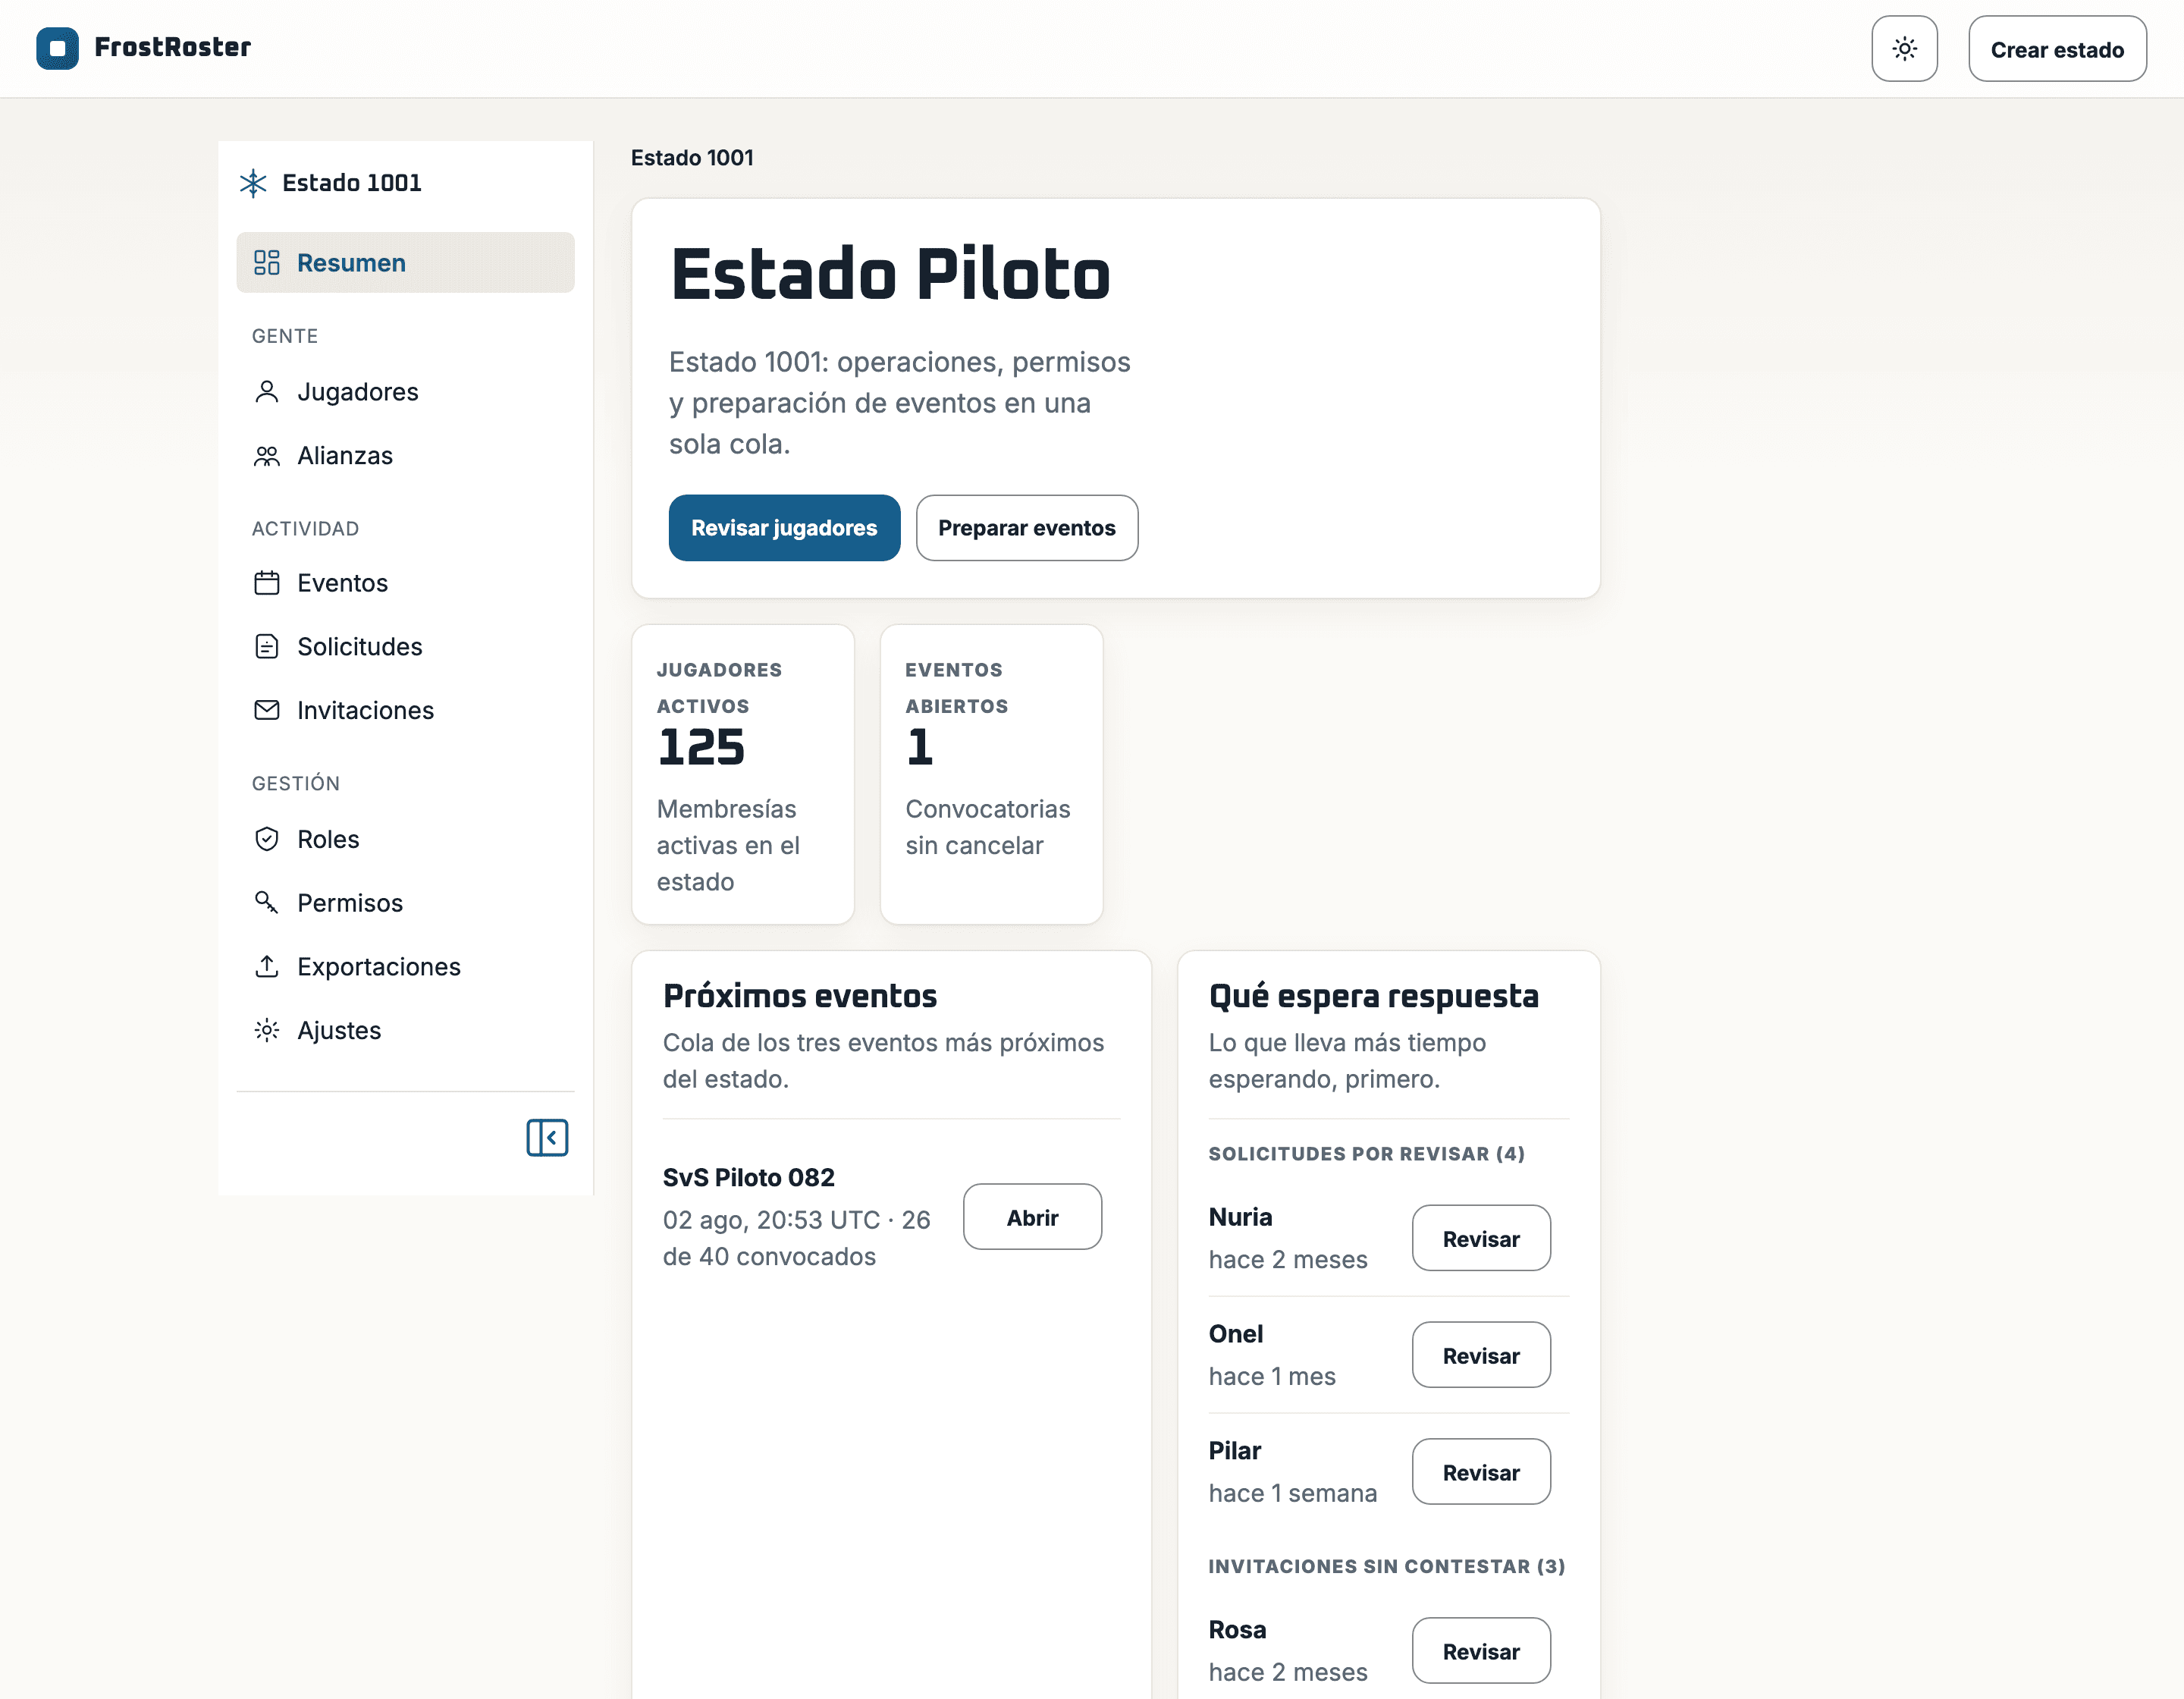2184x1699 pixels.
Task: Click the Invitaciones envelope icon
Action: [x=266, y=711]
